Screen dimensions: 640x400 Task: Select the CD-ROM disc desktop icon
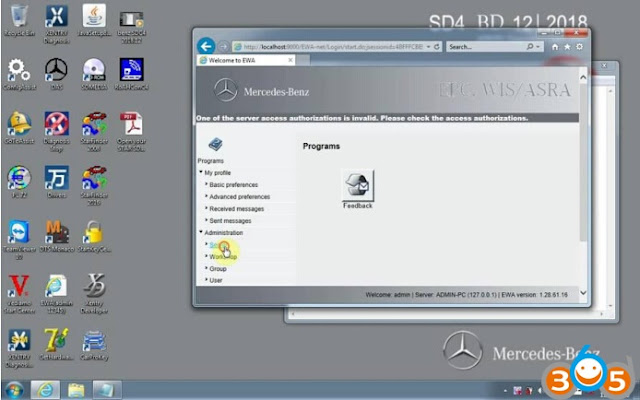pyautogui.click(x=94, y=73)
